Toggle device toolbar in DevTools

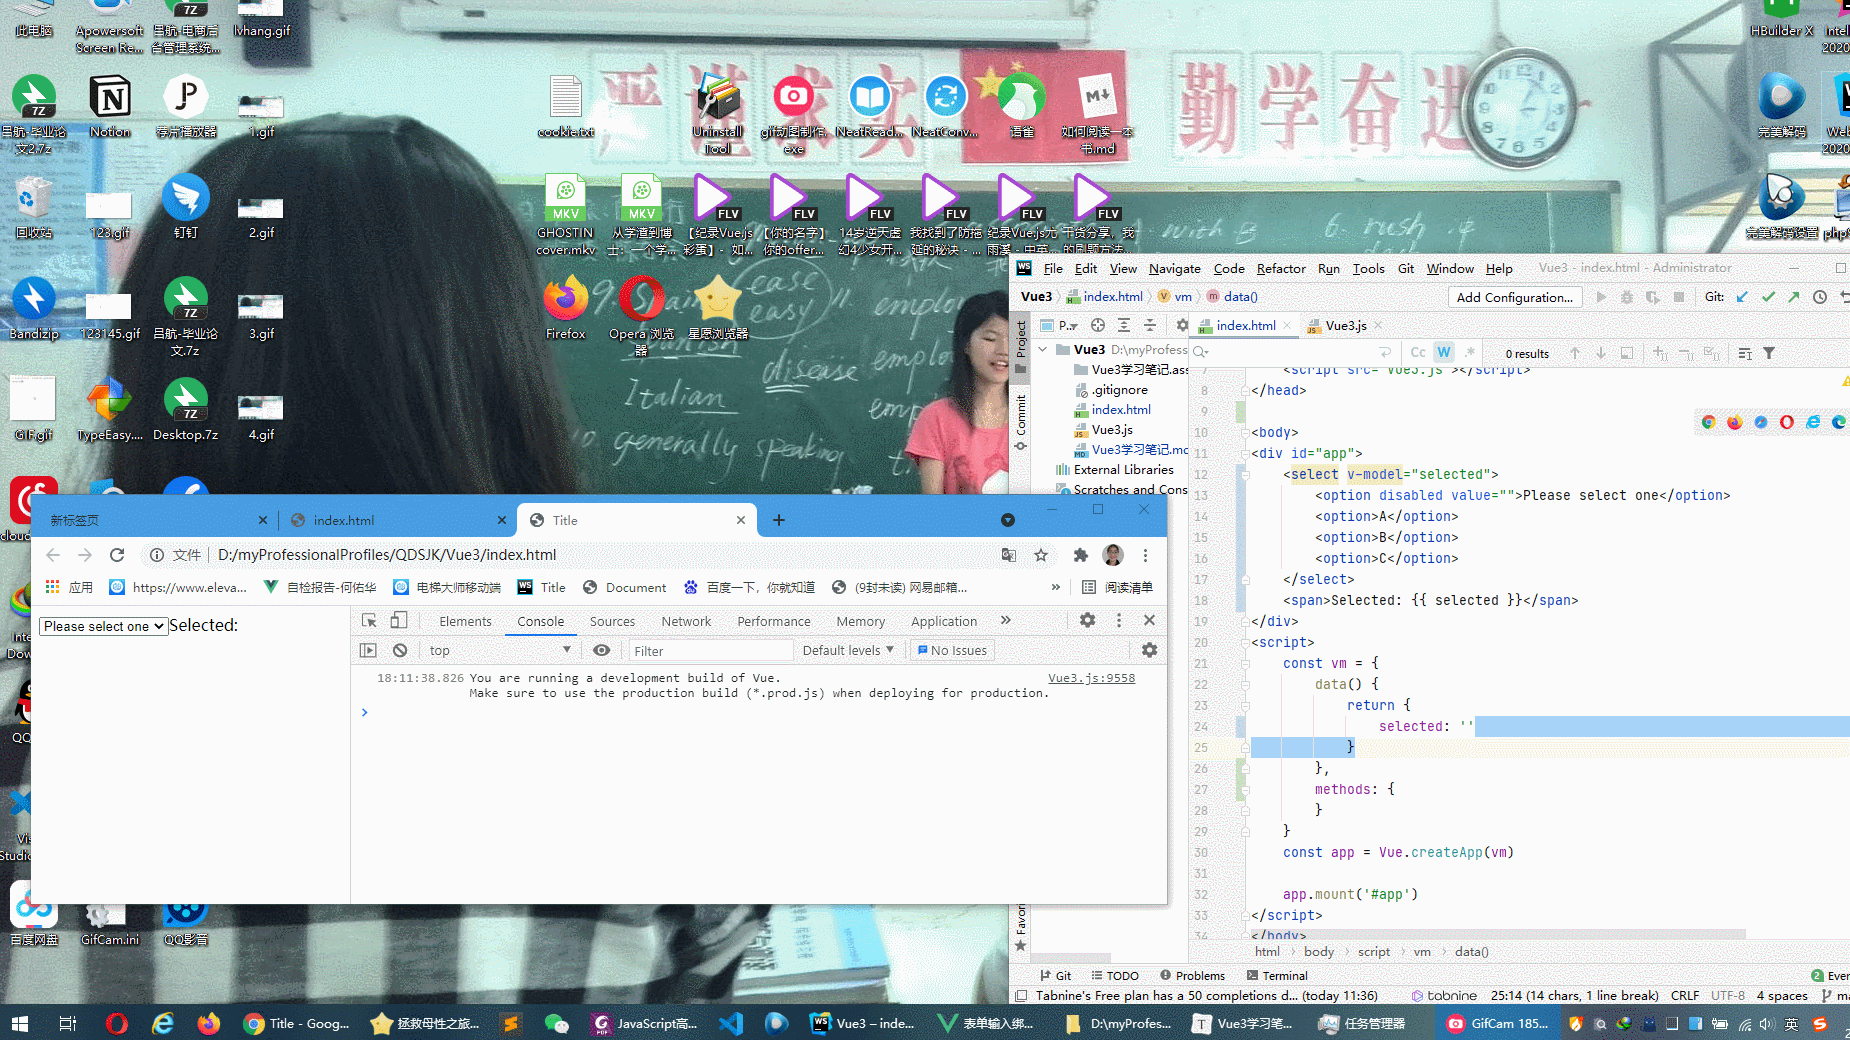point(399,620)
